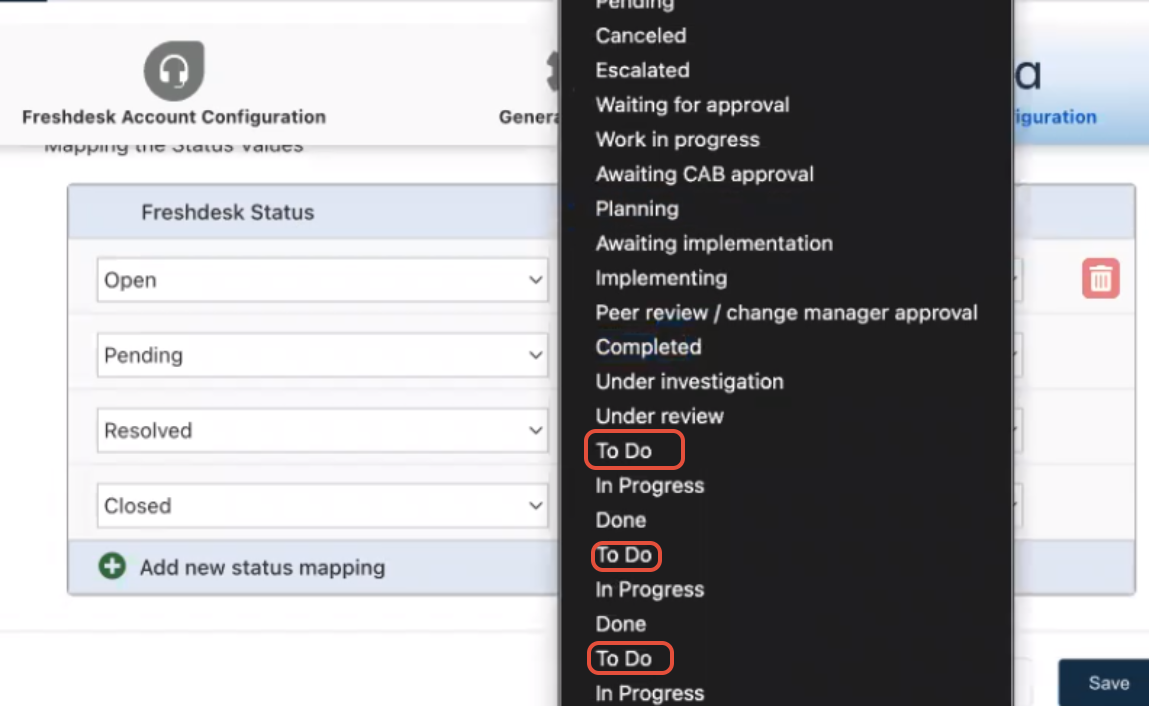Image resolution: width=1149 pixels, height=706 pixels.
Task: Select Under review status
Action: point(660,416)
